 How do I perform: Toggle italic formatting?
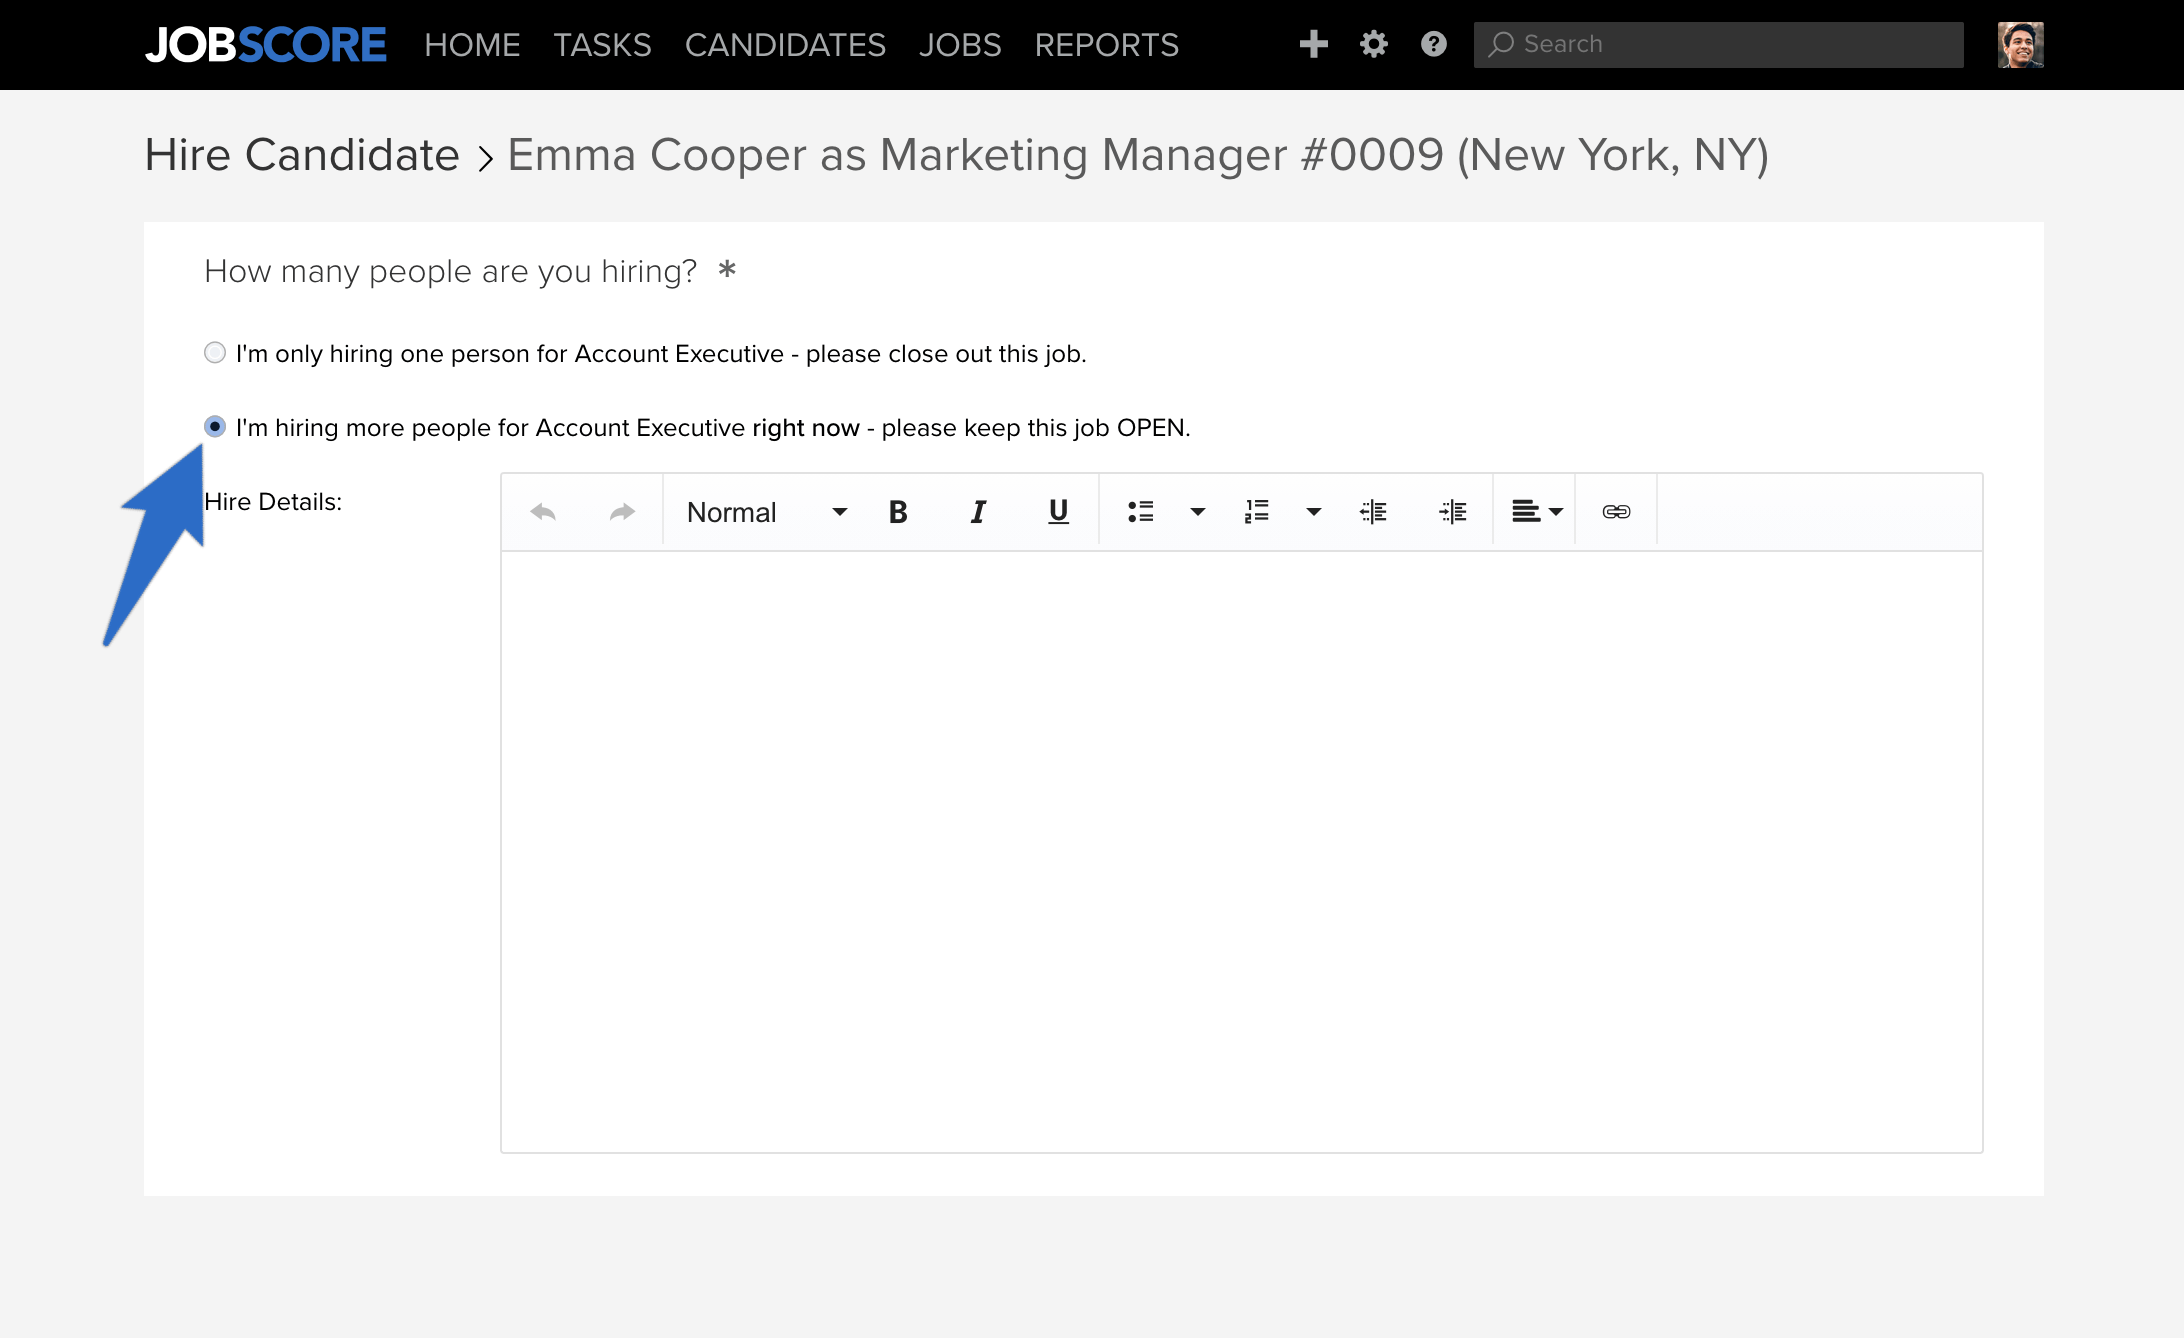[978, 512]
